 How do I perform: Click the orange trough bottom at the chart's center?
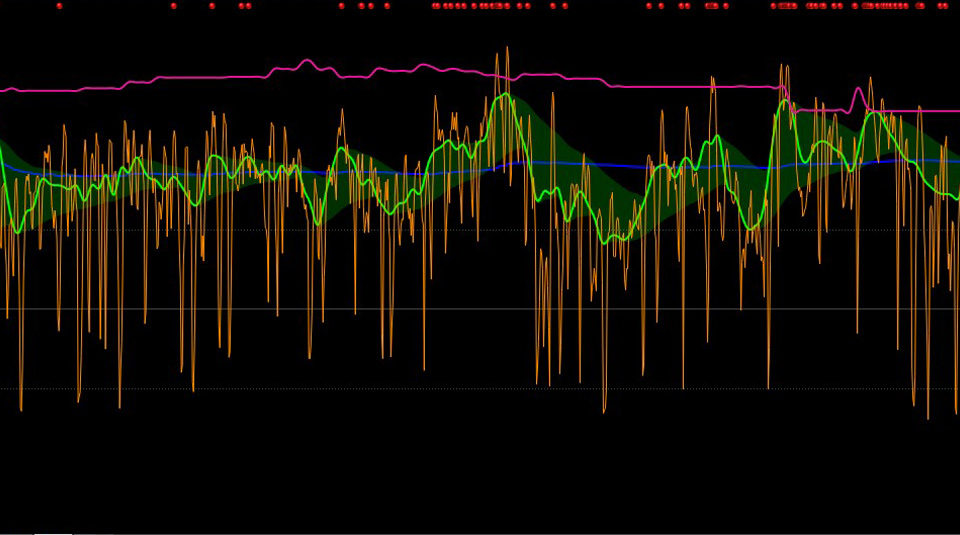(x=604, y=411)
